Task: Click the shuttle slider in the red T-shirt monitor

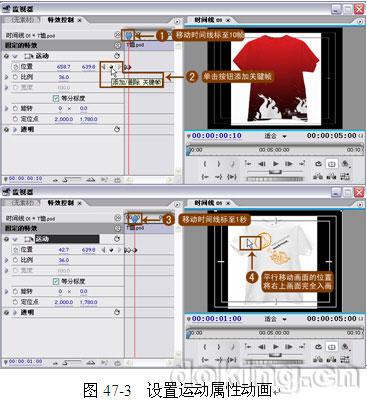Action: tap(275, 172)
